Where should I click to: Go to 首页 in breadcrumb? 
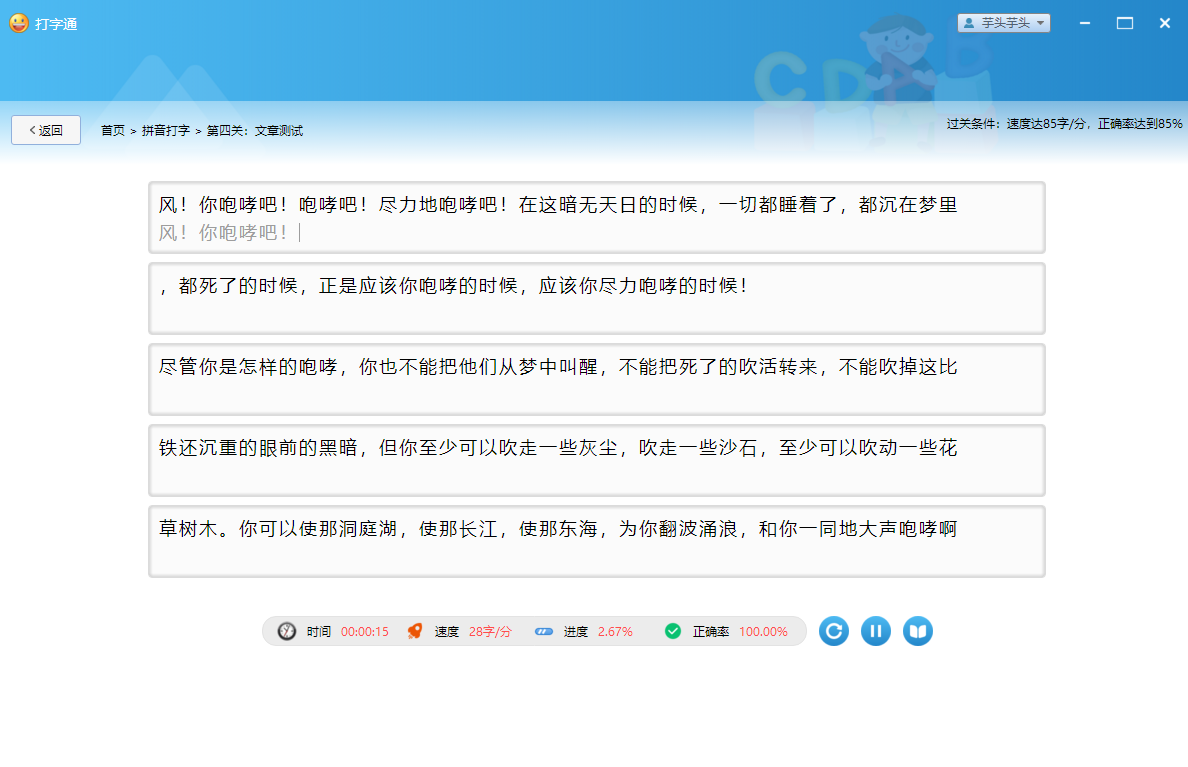[x=113, y=130]
